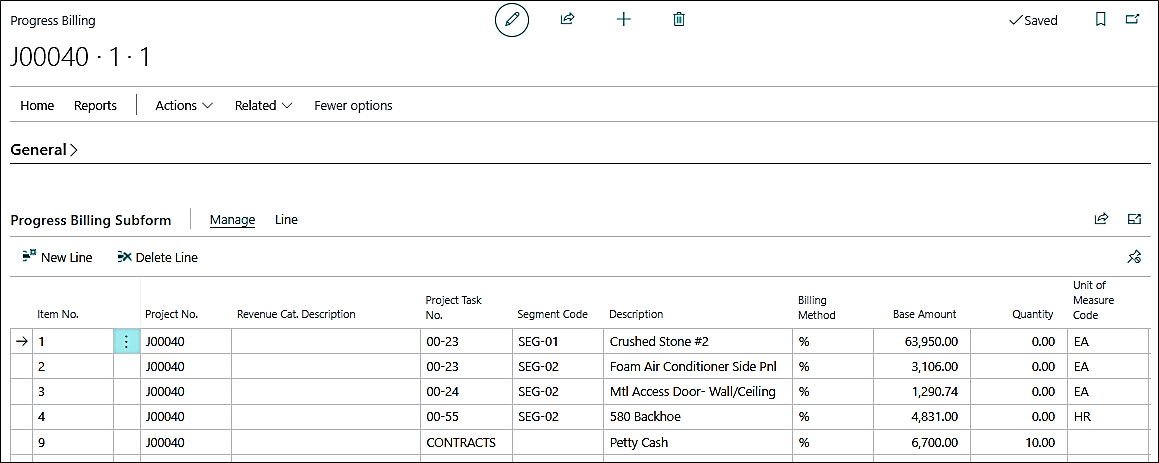Expand the subform to full screen icon
Screen dimensions: 1159x463
(1134, 219)
